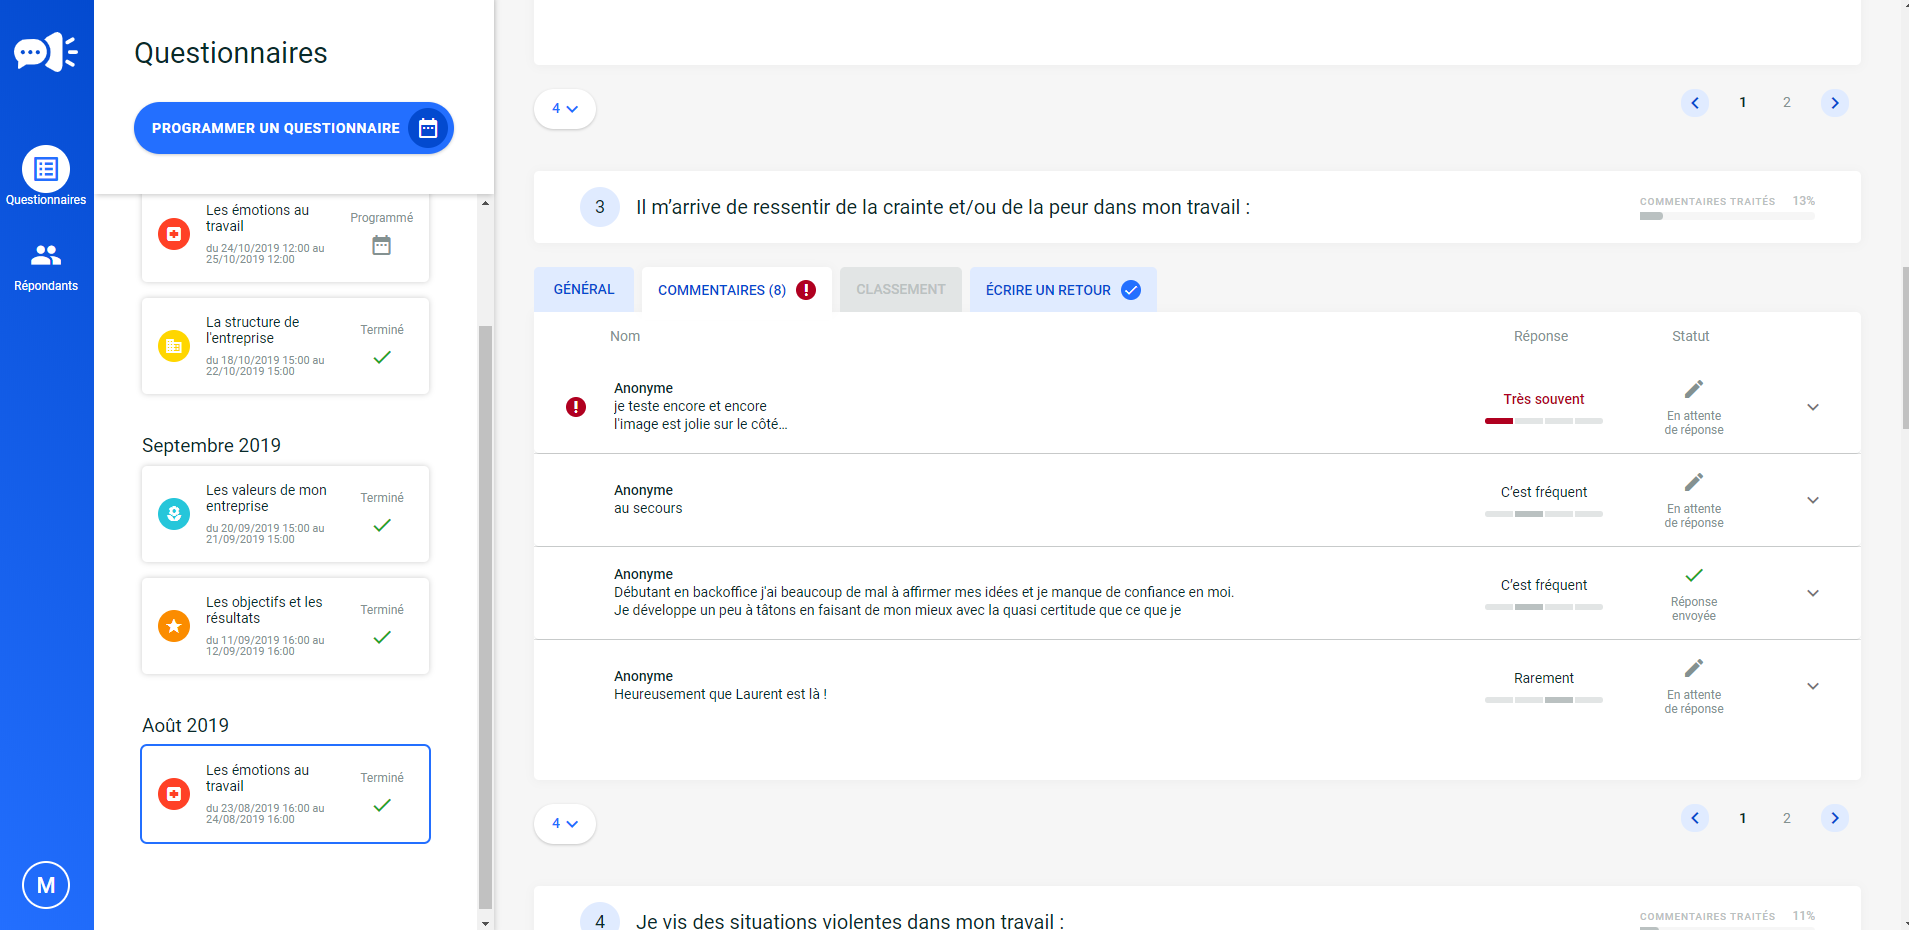
Task: Click the Statut column header
Action: [1691, 336]
